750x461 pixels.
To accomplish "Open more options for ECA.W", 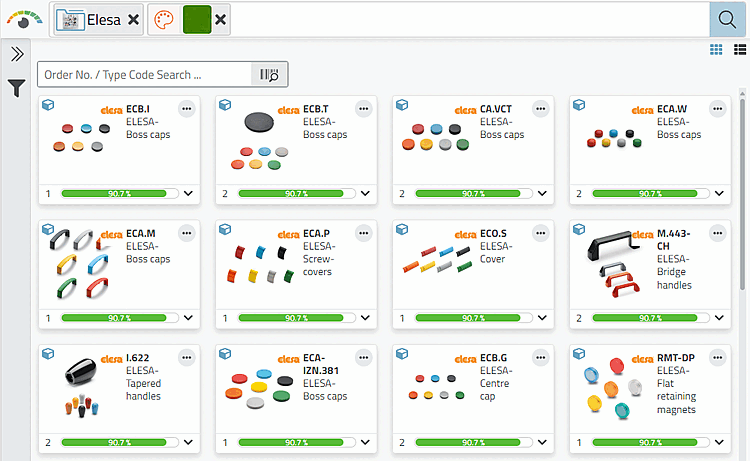I will click(x=717, y=109).
